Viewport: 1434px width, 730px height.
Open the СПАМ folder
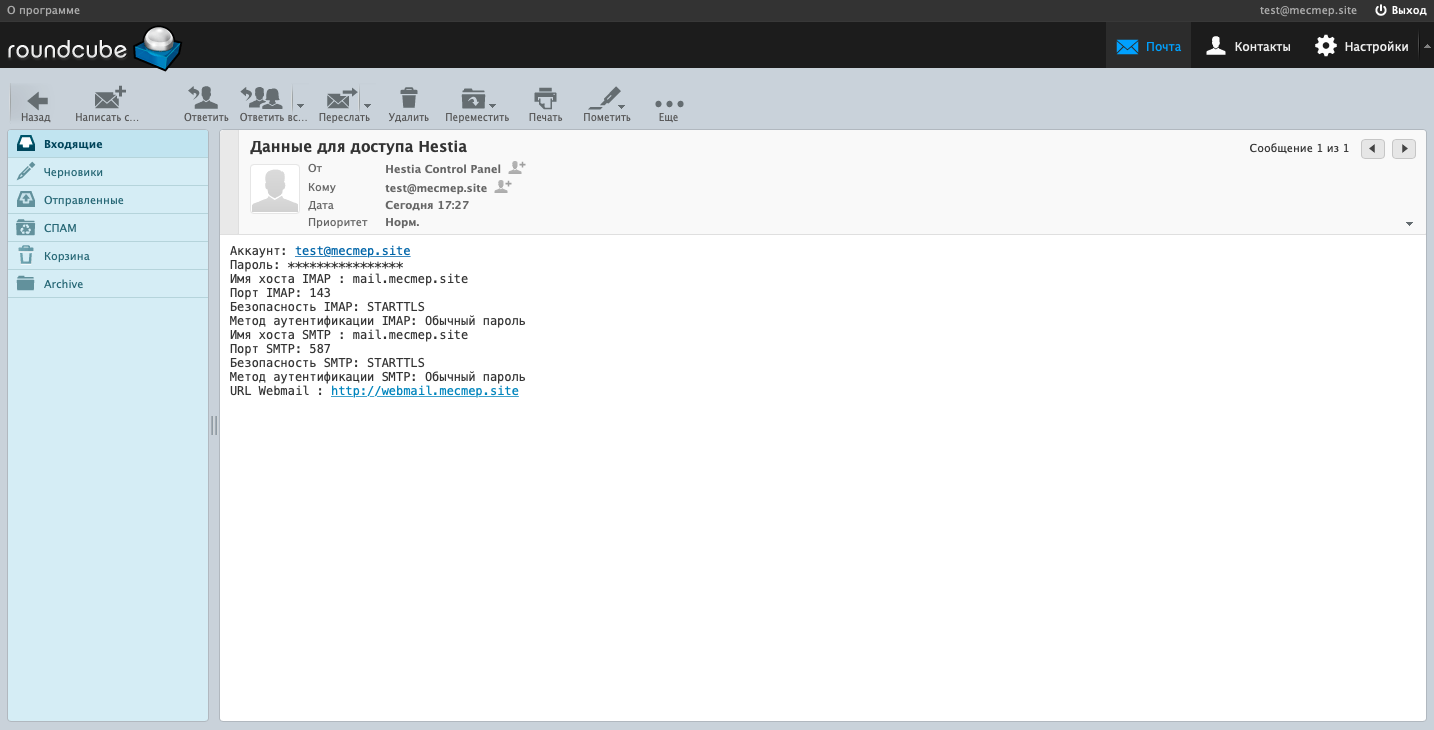pos(108,228)
